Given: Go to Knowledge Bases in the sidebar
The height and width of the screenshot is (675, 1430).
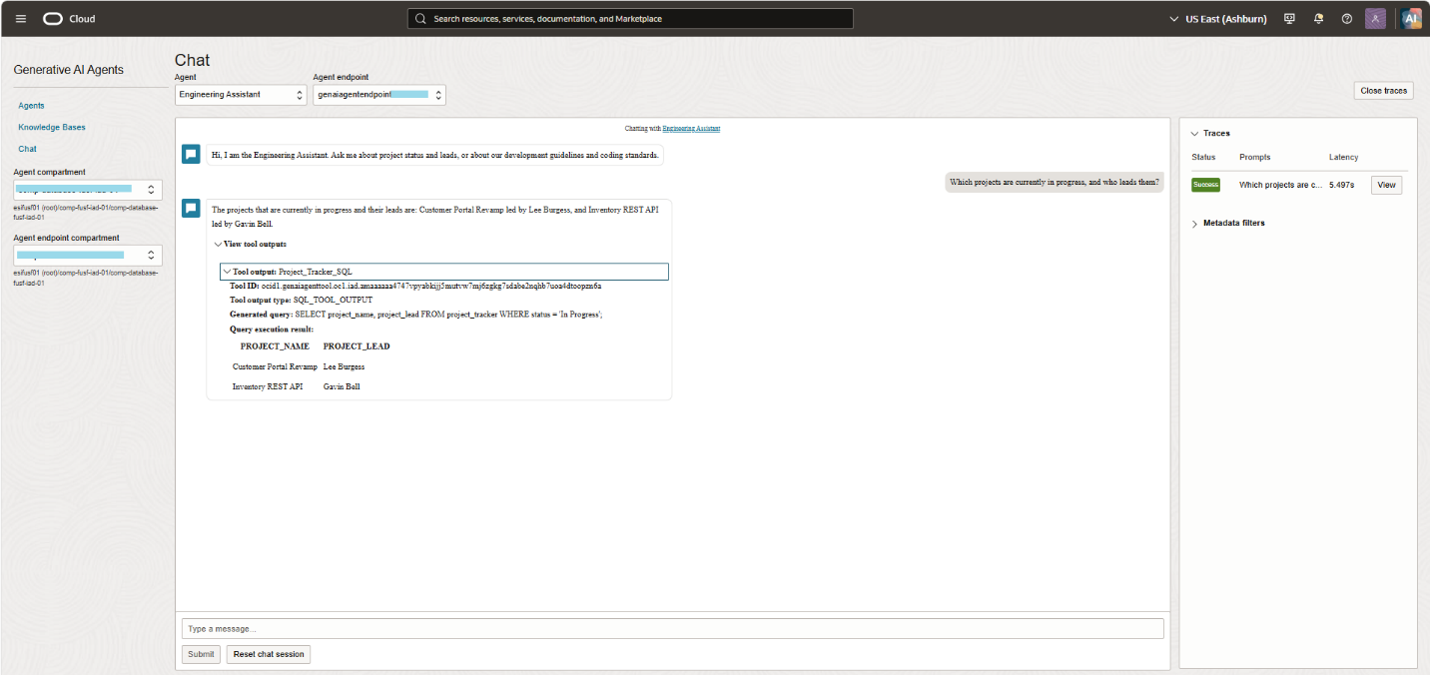Looking at the screenshot, I should [x=52, y=127].
